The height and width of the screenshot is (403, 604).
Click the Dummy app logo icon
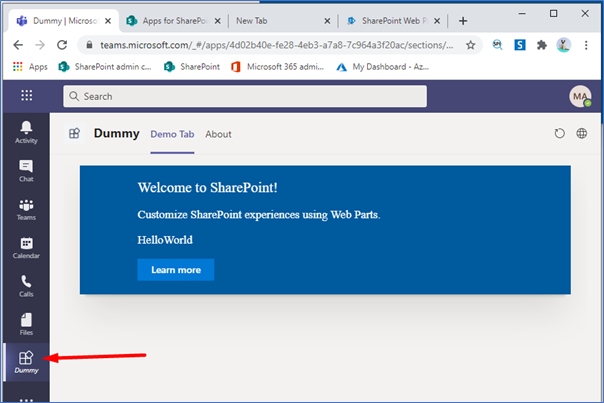point(74,133)
